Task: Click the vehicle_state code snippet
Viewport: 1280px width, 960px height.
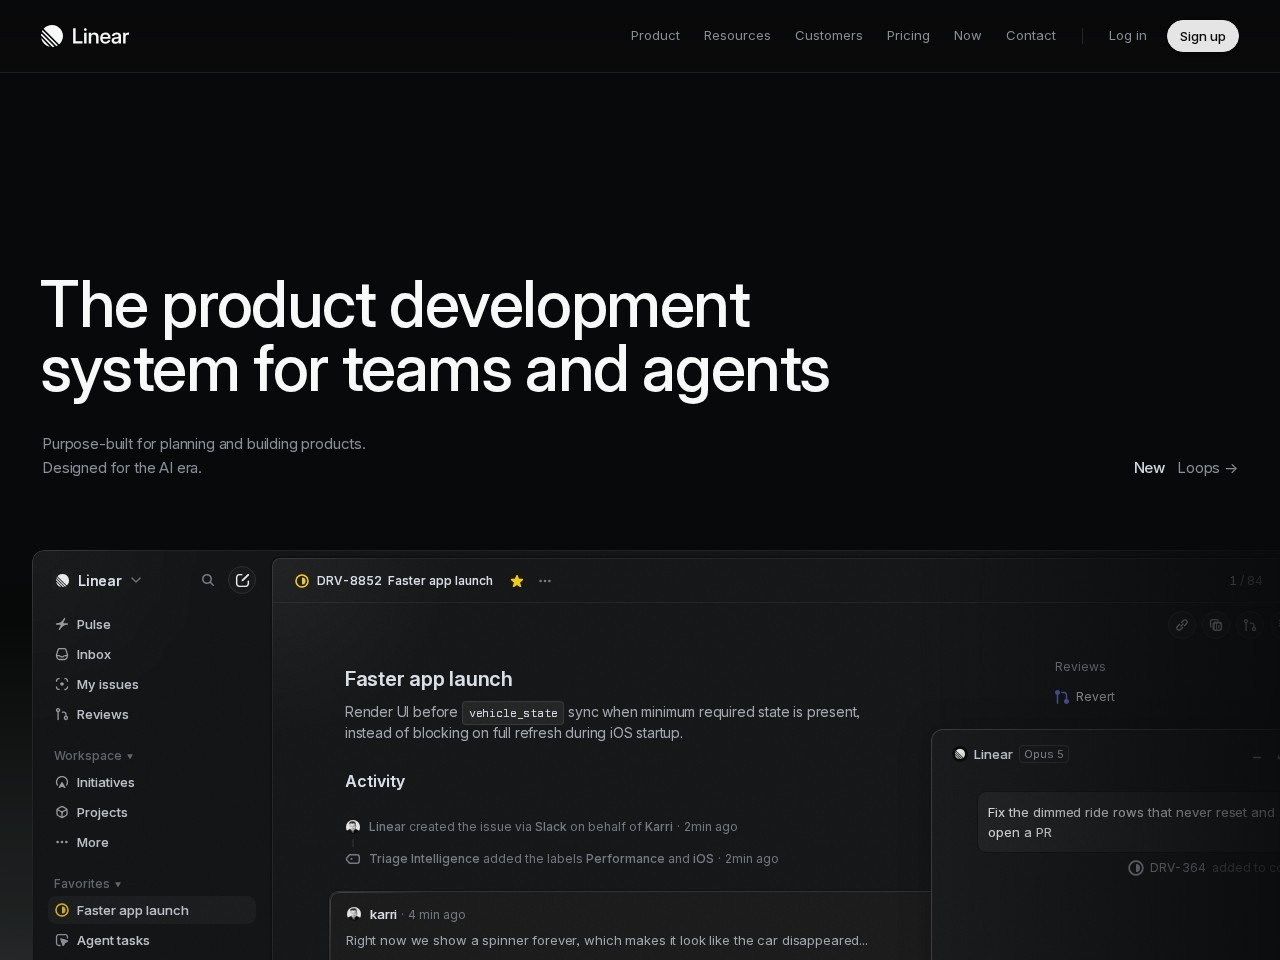Action: coord(513,713)
